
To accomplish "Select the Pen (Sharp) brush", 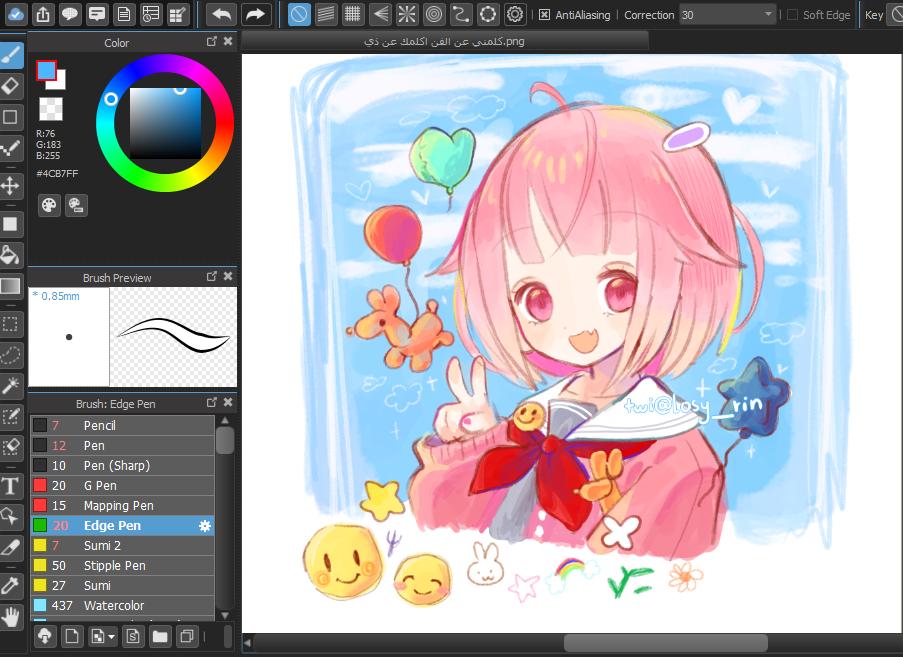I will [122, 465].
